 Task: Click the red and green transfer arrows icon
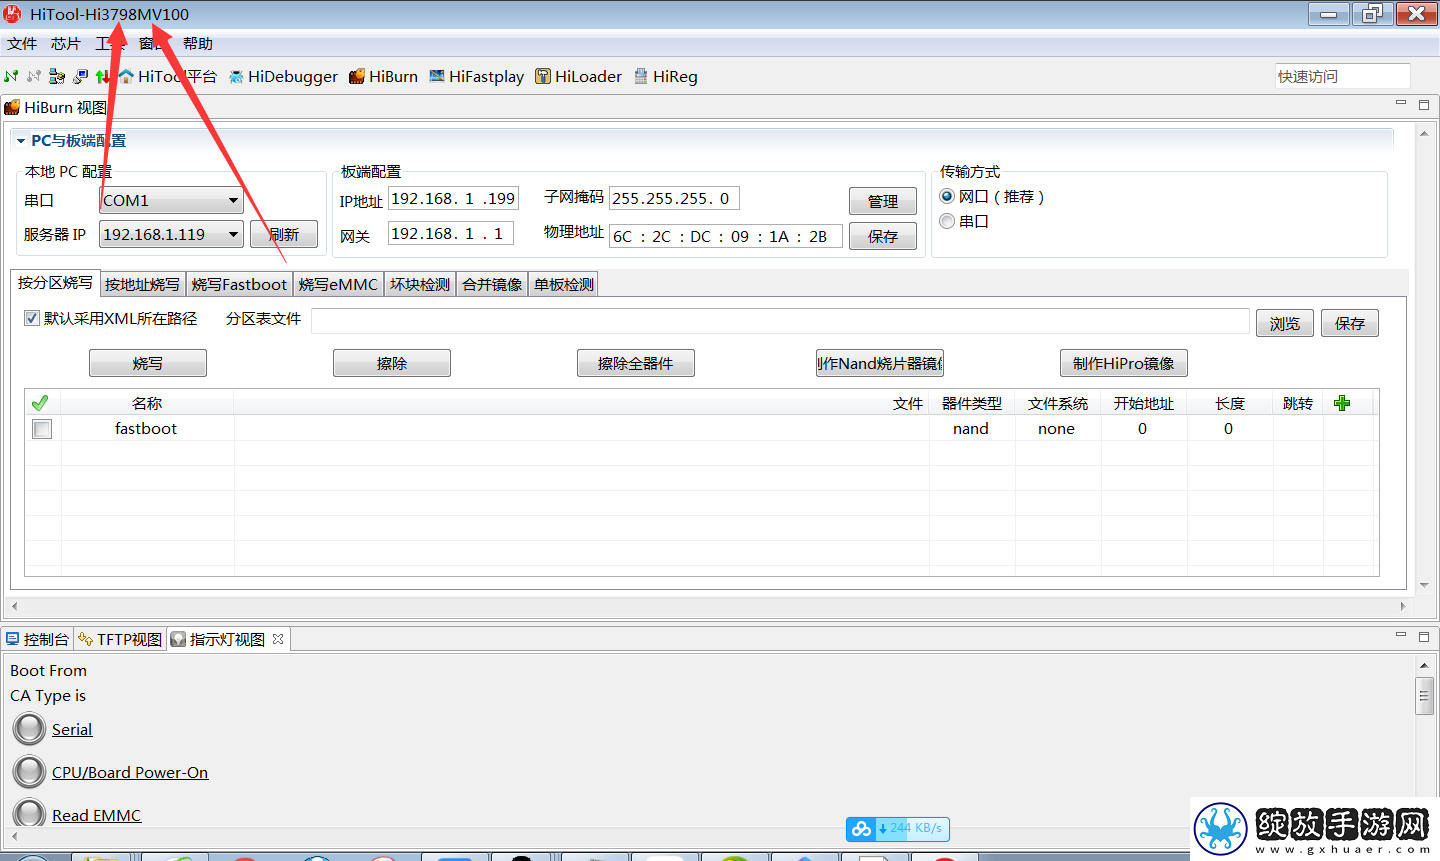pyautogui.click(x=103, y=76)
